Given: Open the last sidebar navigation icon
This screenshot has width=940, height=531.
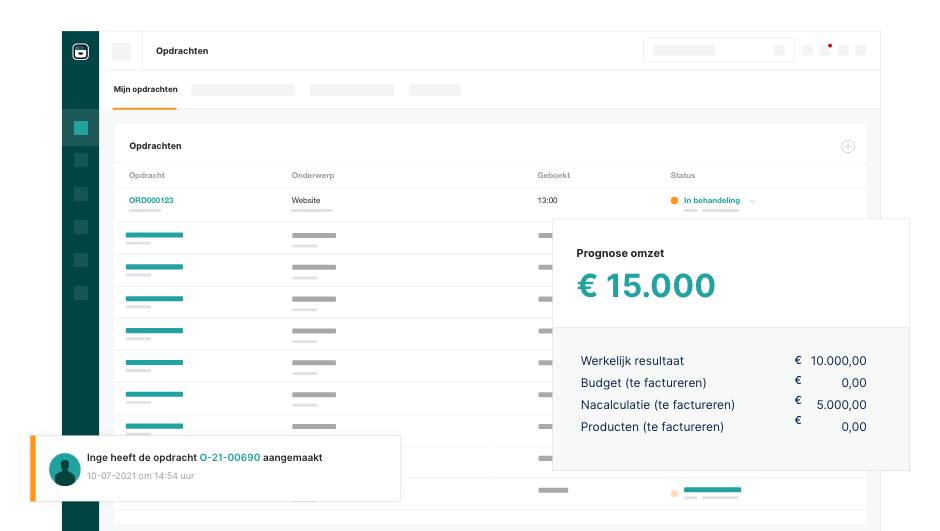Looking at the screenshot, I should (81, 293).
